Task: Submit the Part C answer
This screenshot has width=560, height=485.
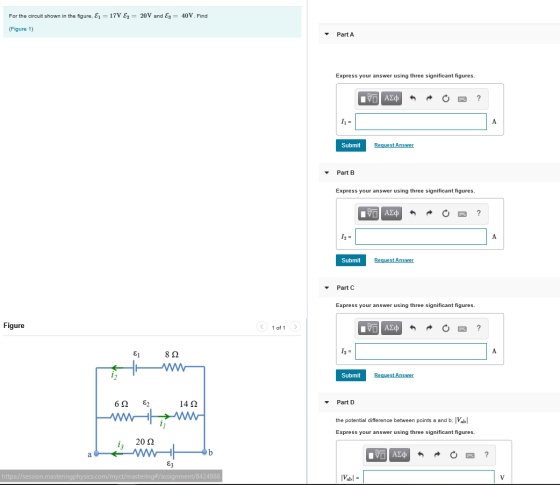Action: (x=351, y=375)
